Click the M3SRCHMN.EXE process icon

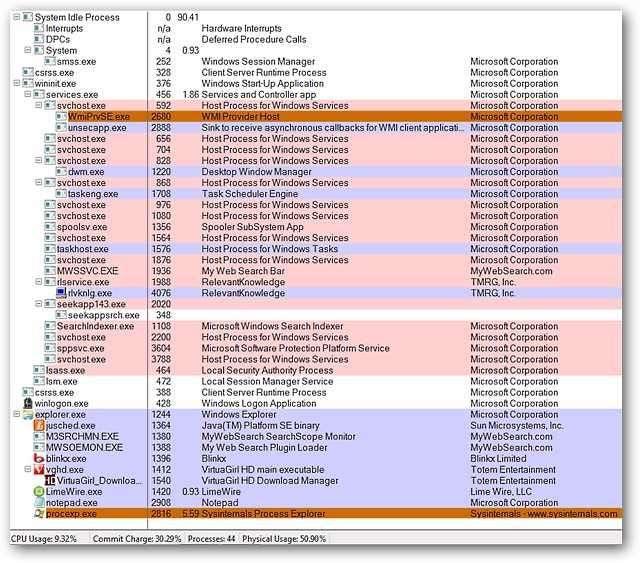coord(39,436)
